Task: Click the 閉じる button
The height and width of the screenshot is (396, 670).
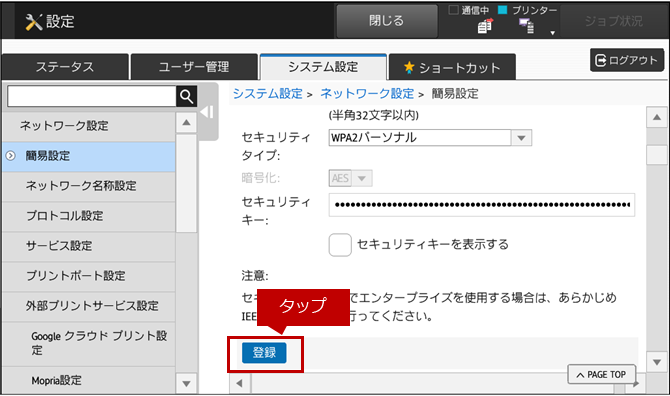Action: click(387, 21)
